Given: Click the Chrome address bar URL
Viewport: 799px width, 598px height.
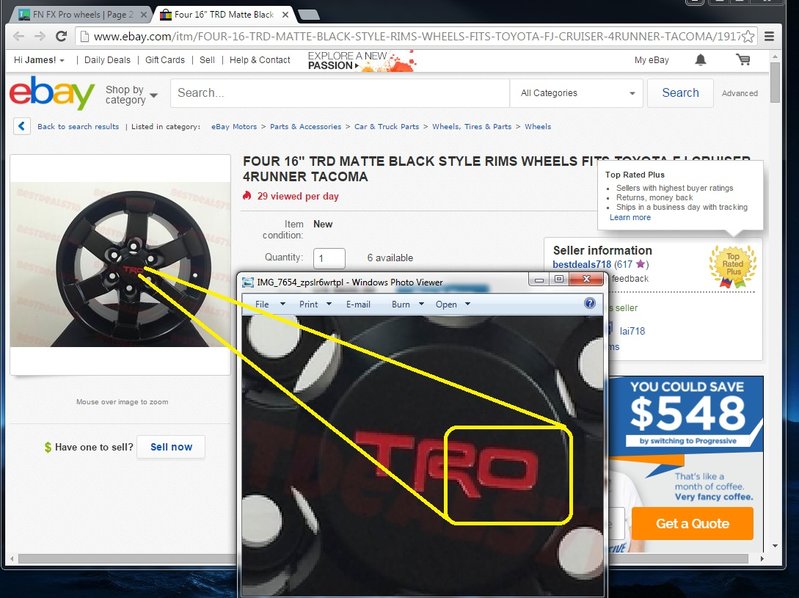Looking at the screenshot, I should pyautogui.click(x=416, y=36).
